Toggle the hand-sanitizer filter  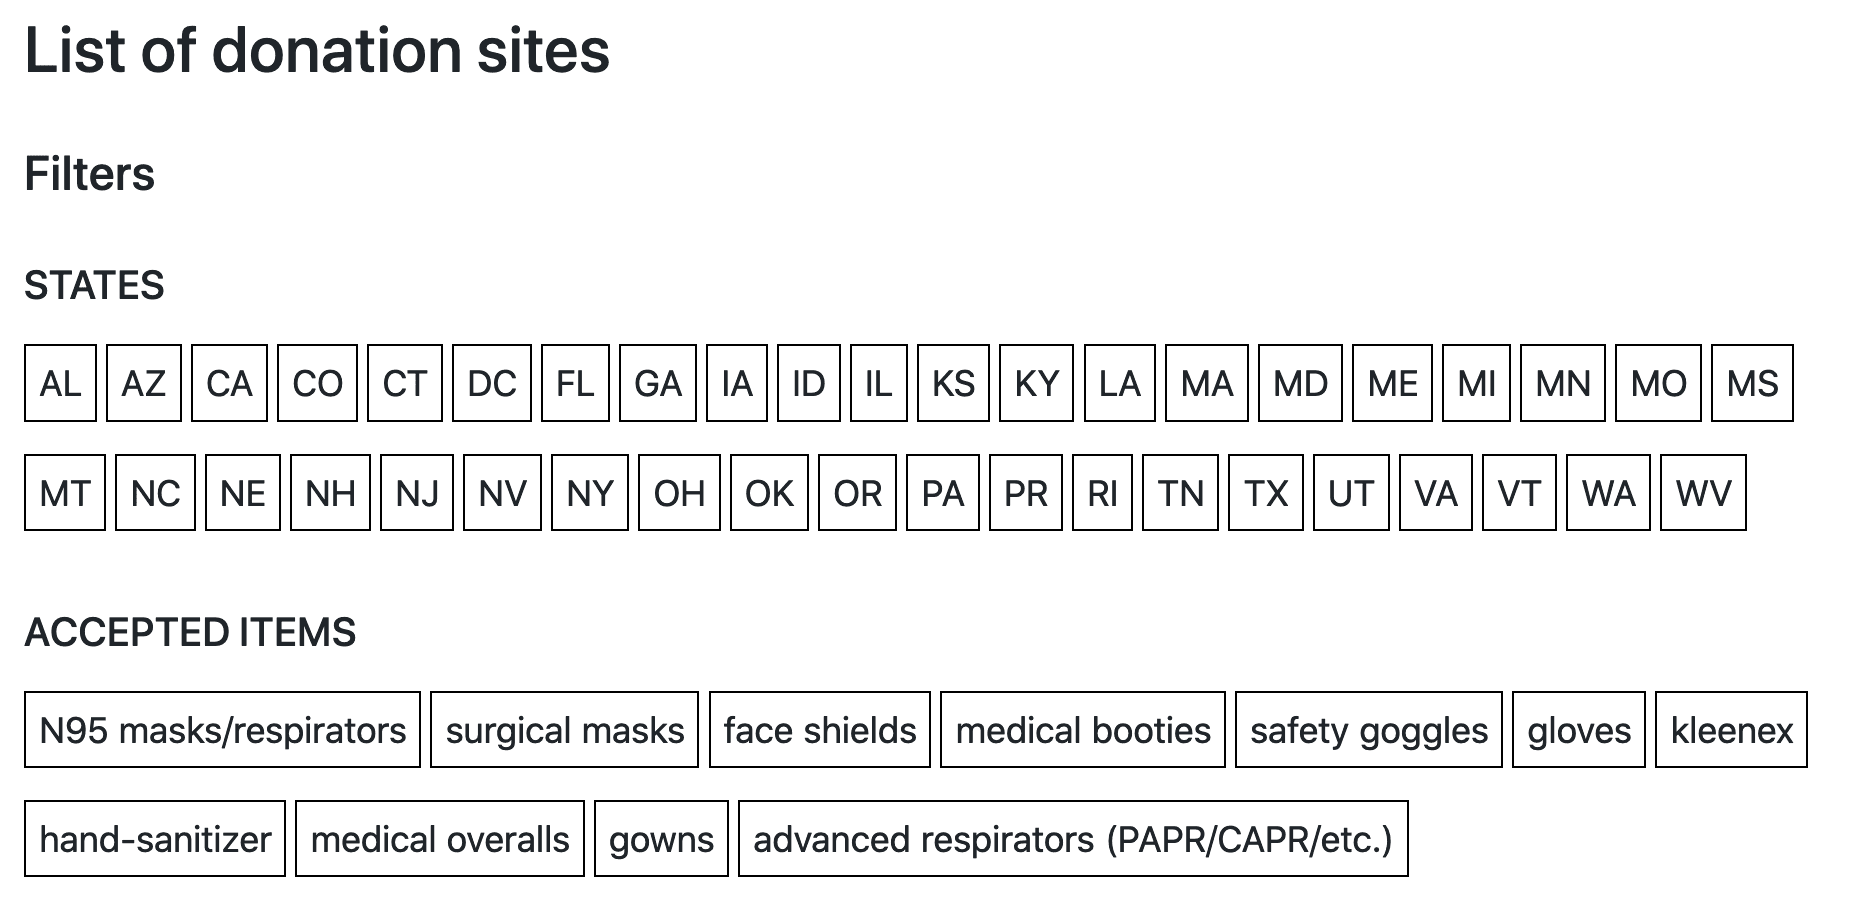pos(155,839)
